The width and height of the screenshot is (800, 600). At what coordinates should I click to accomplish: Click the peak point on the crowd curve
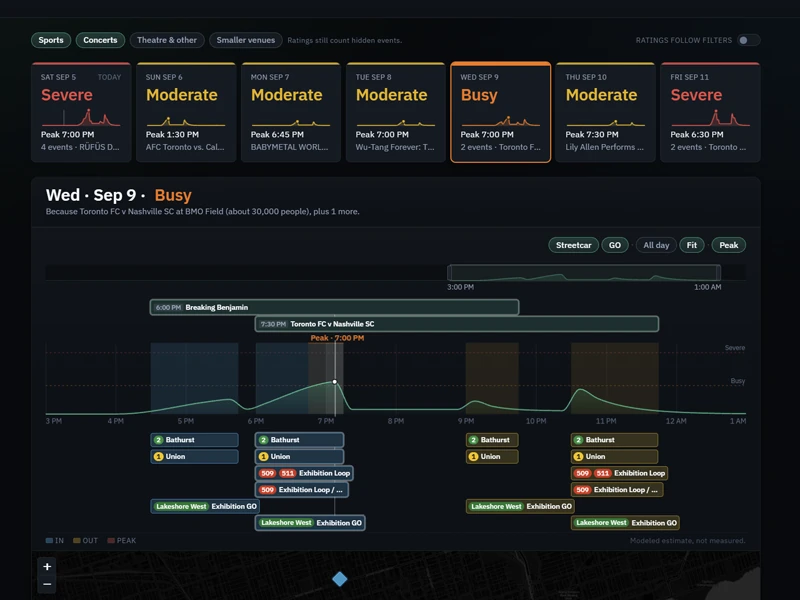335,382
